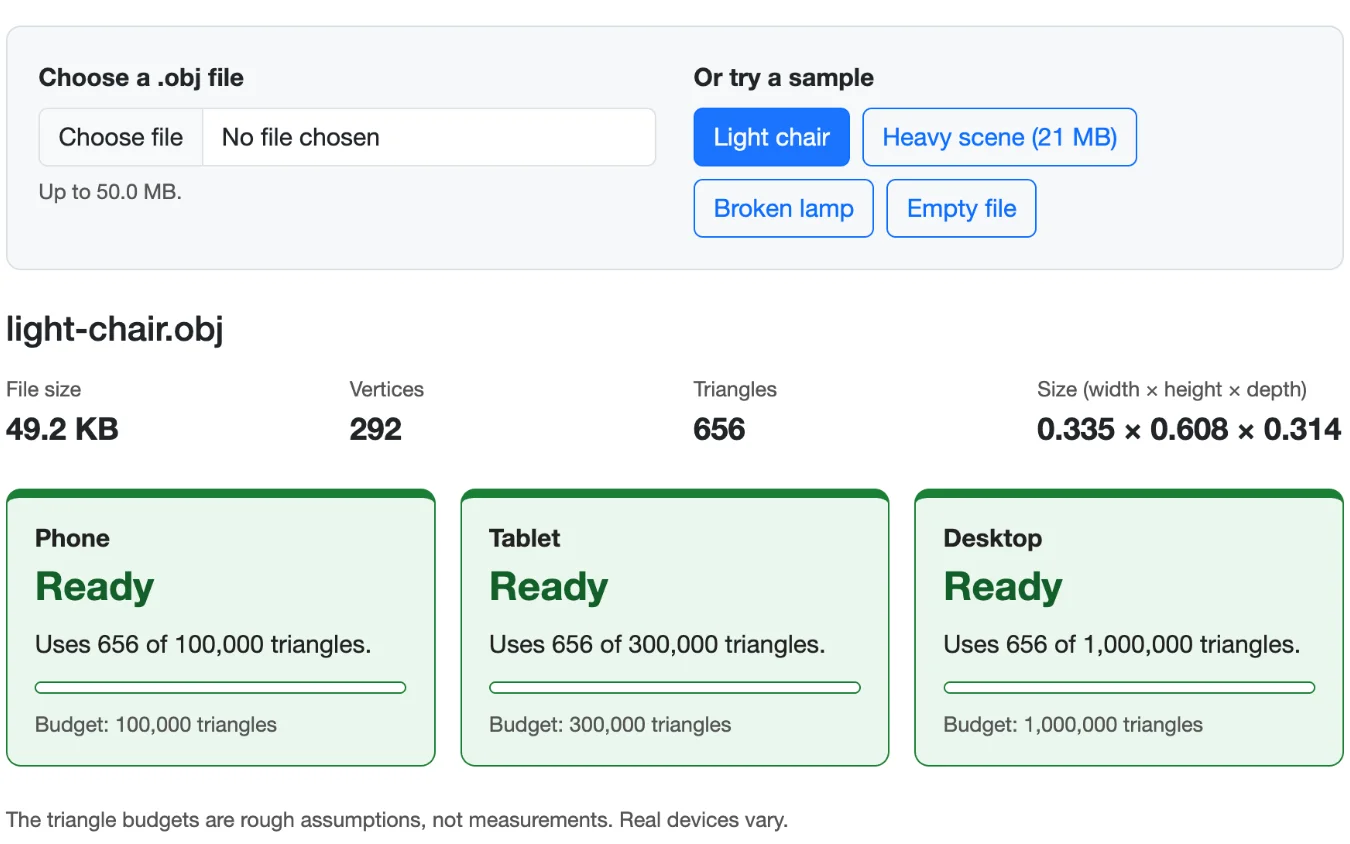Click the 292 vertices value
This screenshot has width=1350, height=844.
pos(376,429)
